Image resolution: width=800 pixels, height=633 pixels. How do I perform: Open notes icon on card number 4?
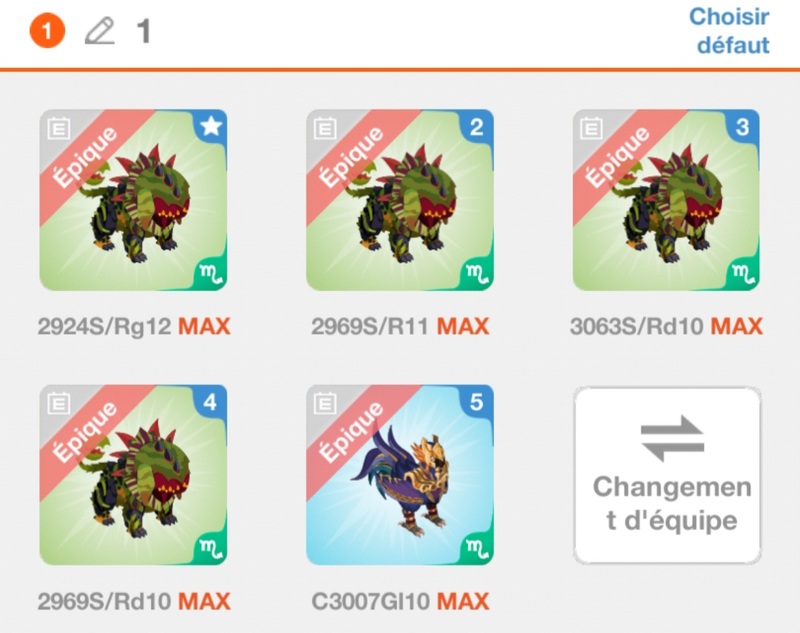pyautogui.click(x=58, y=404)
